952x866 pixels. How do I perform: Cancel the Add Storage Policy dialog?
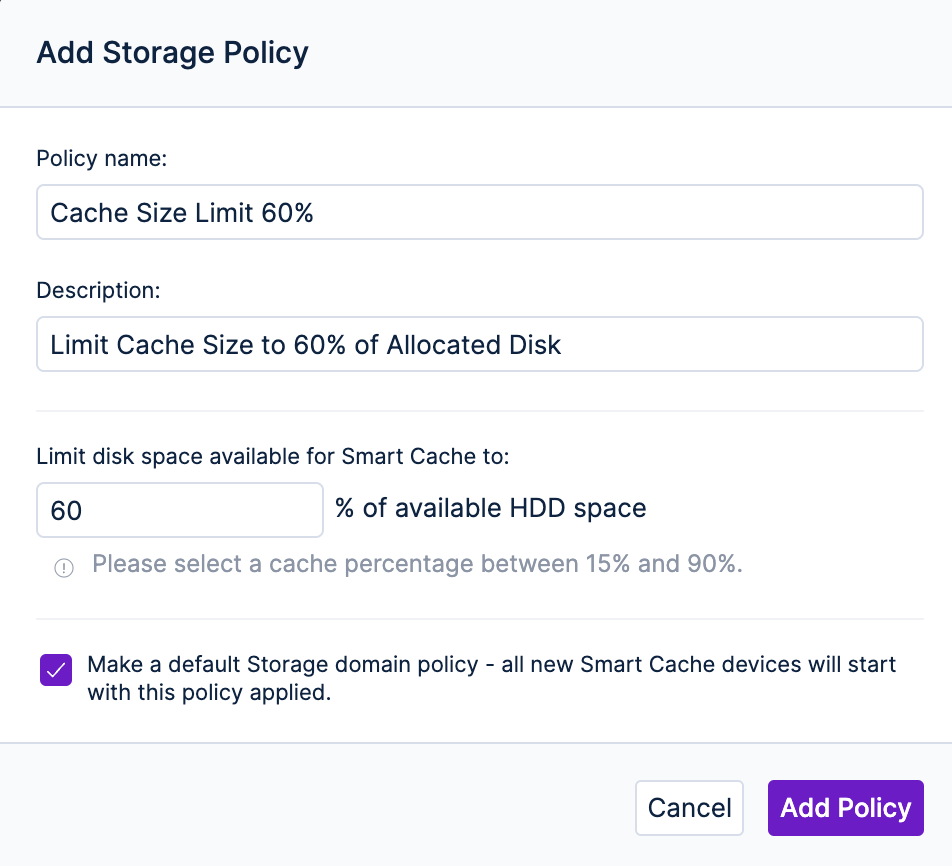click(689, 808)
